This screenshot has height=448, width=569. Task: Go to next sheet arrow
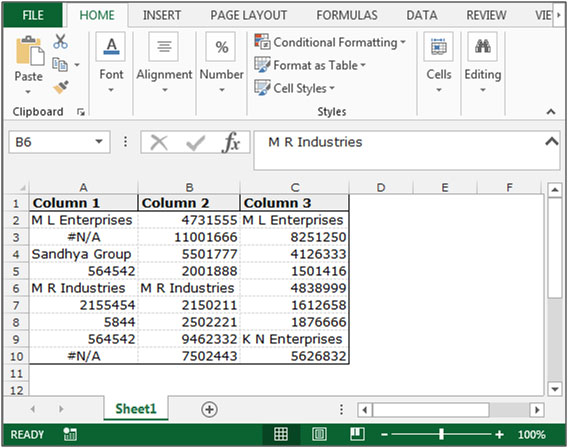coord(61,409)
